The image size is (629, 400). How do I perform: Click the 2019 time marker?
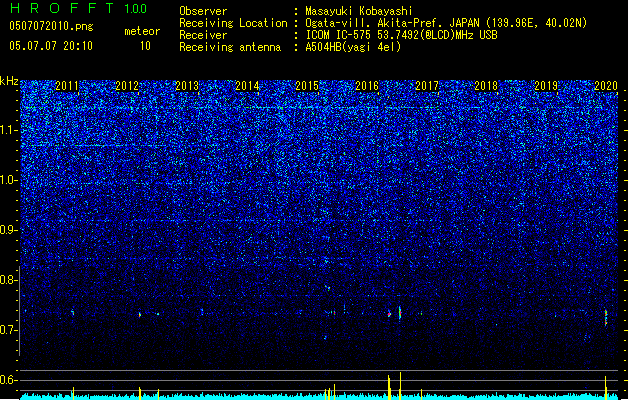point(546,85)
